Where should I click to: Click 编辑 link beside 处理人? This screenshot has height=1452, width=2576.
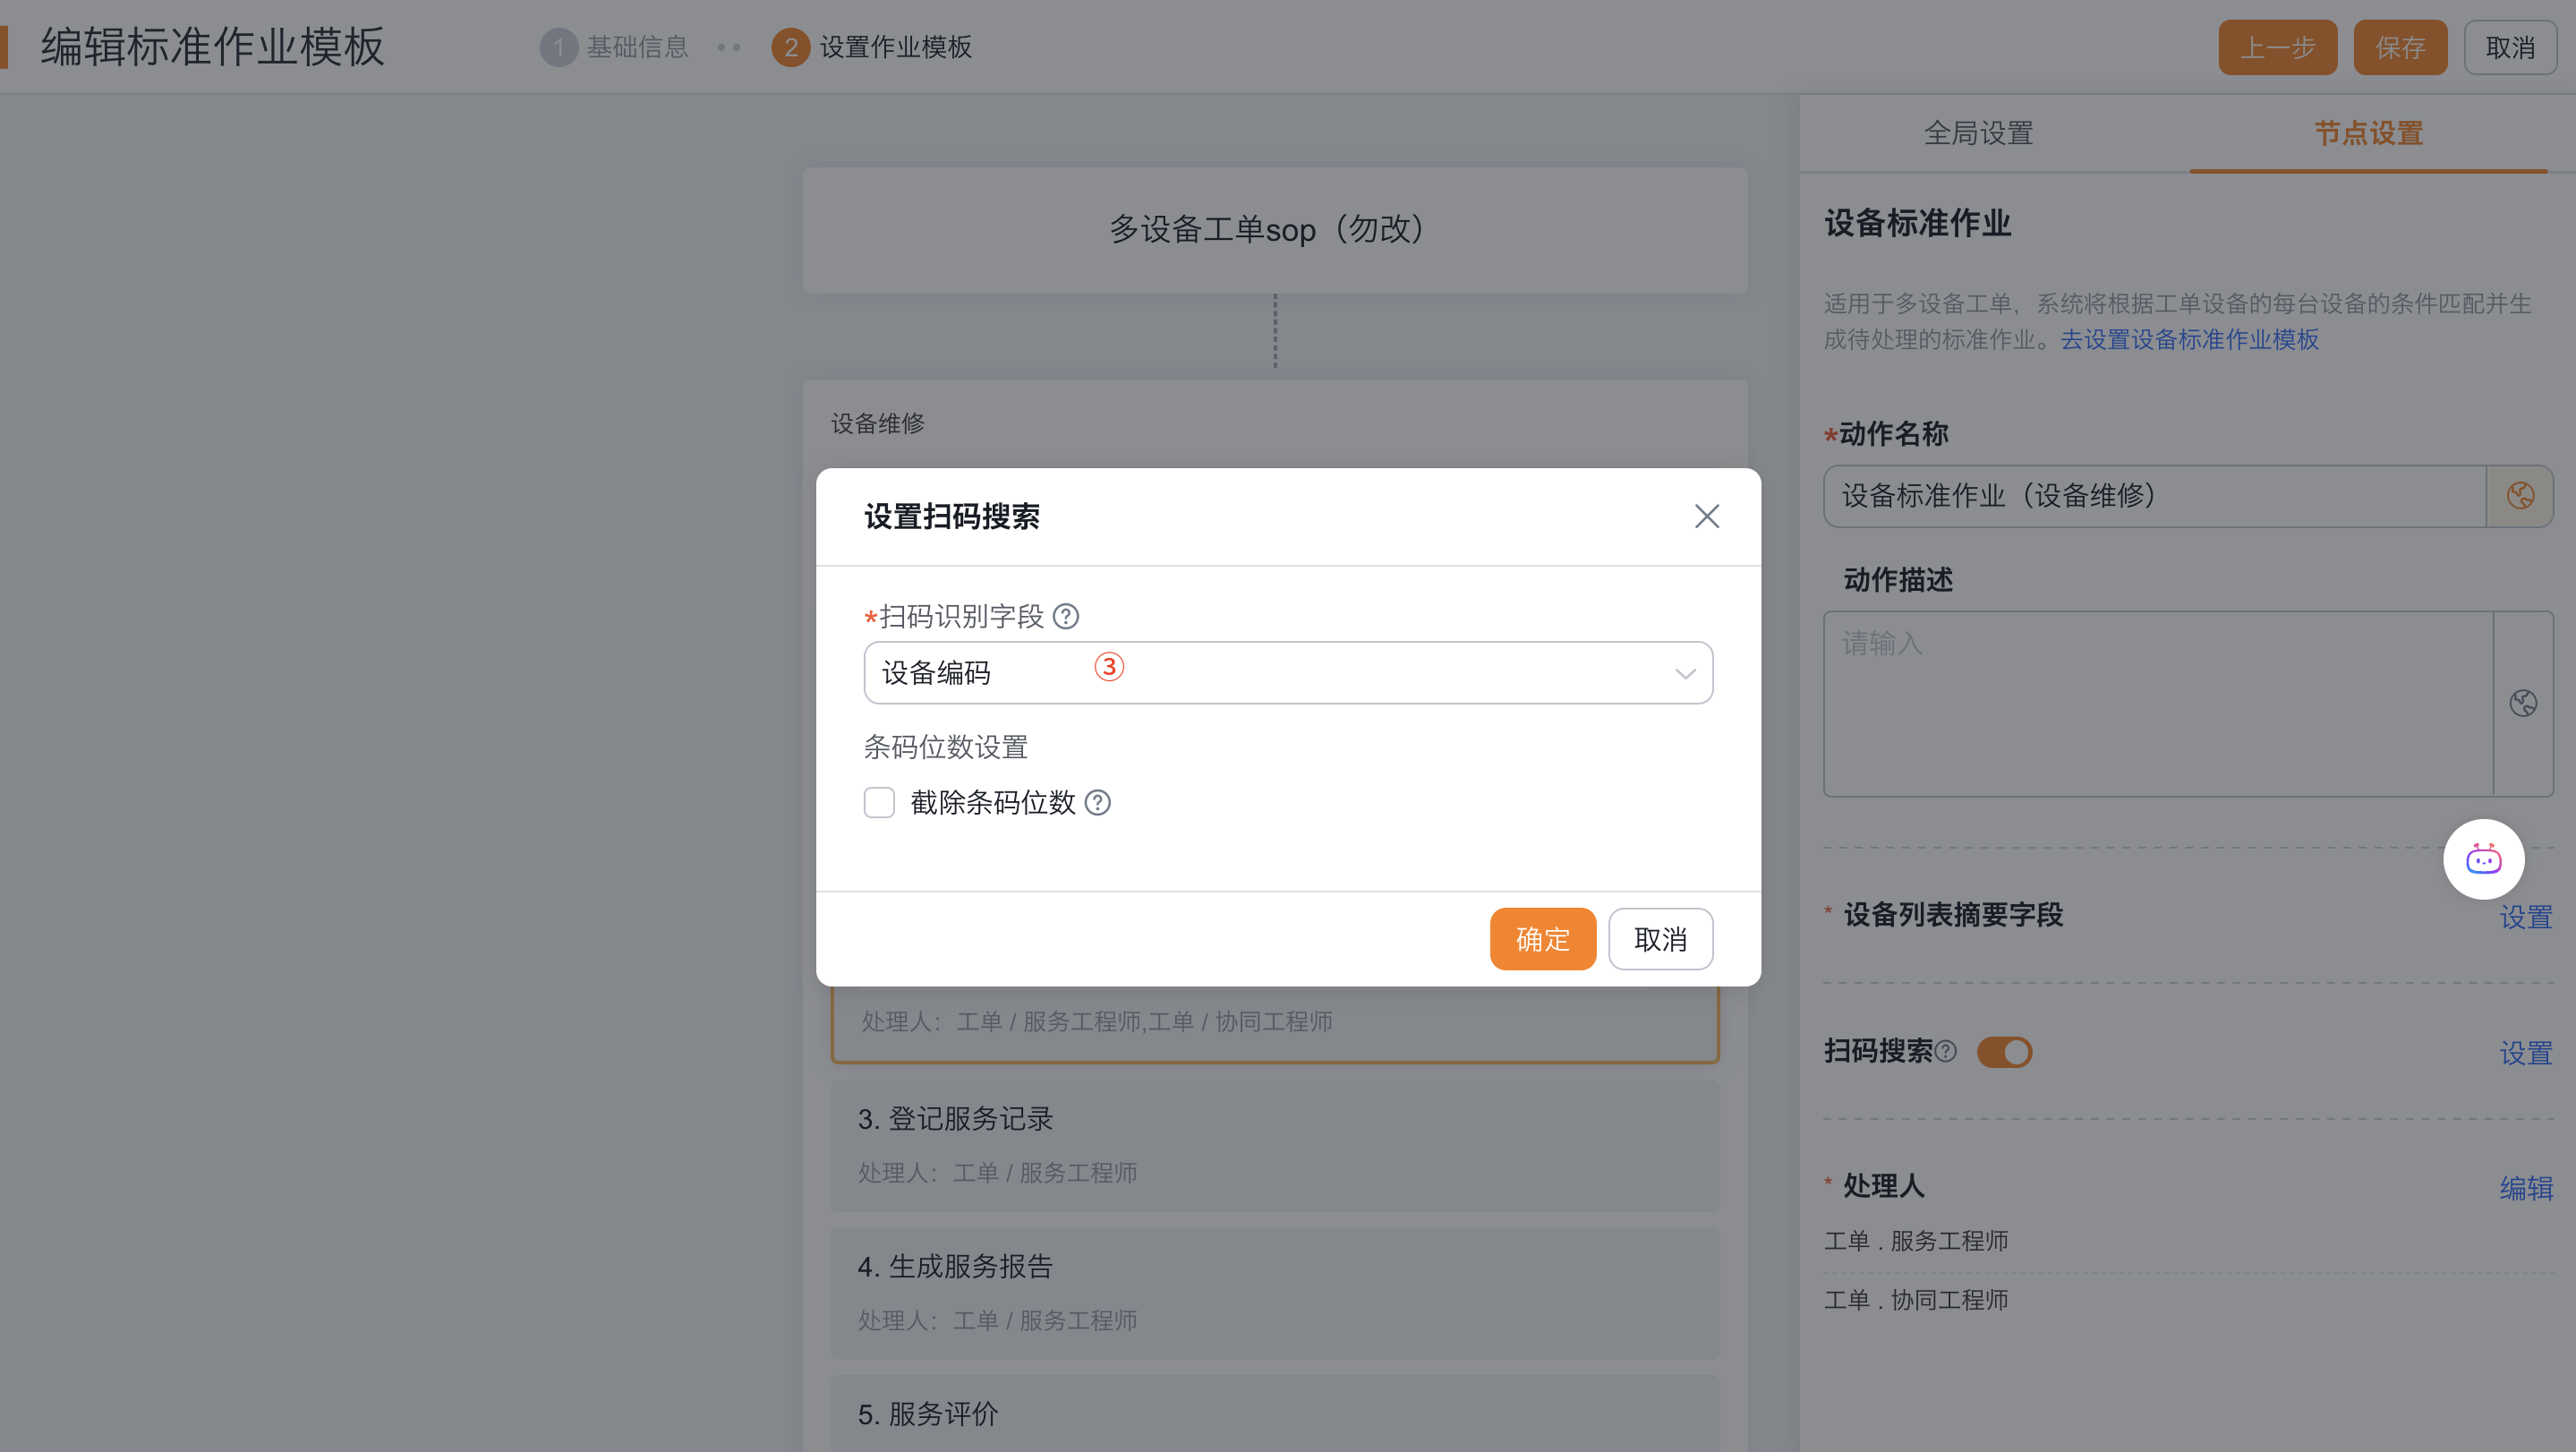tap(2525, 1188)
